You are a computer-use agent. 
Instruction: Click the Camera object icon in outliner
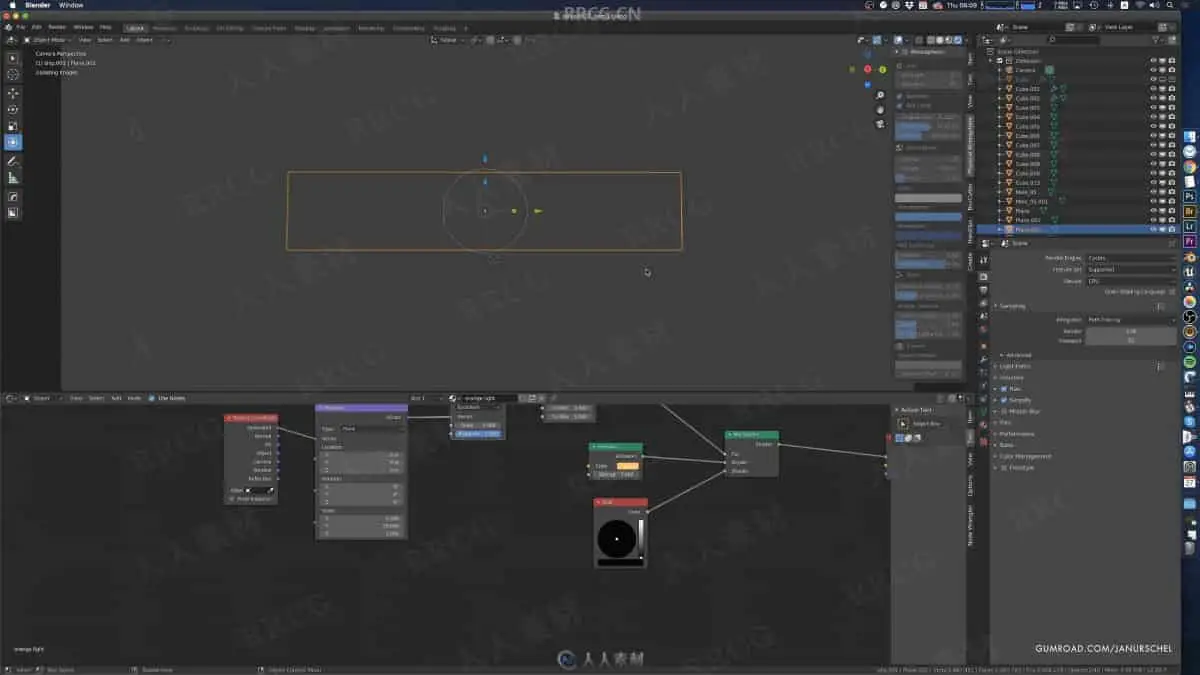pos(1010,70)
